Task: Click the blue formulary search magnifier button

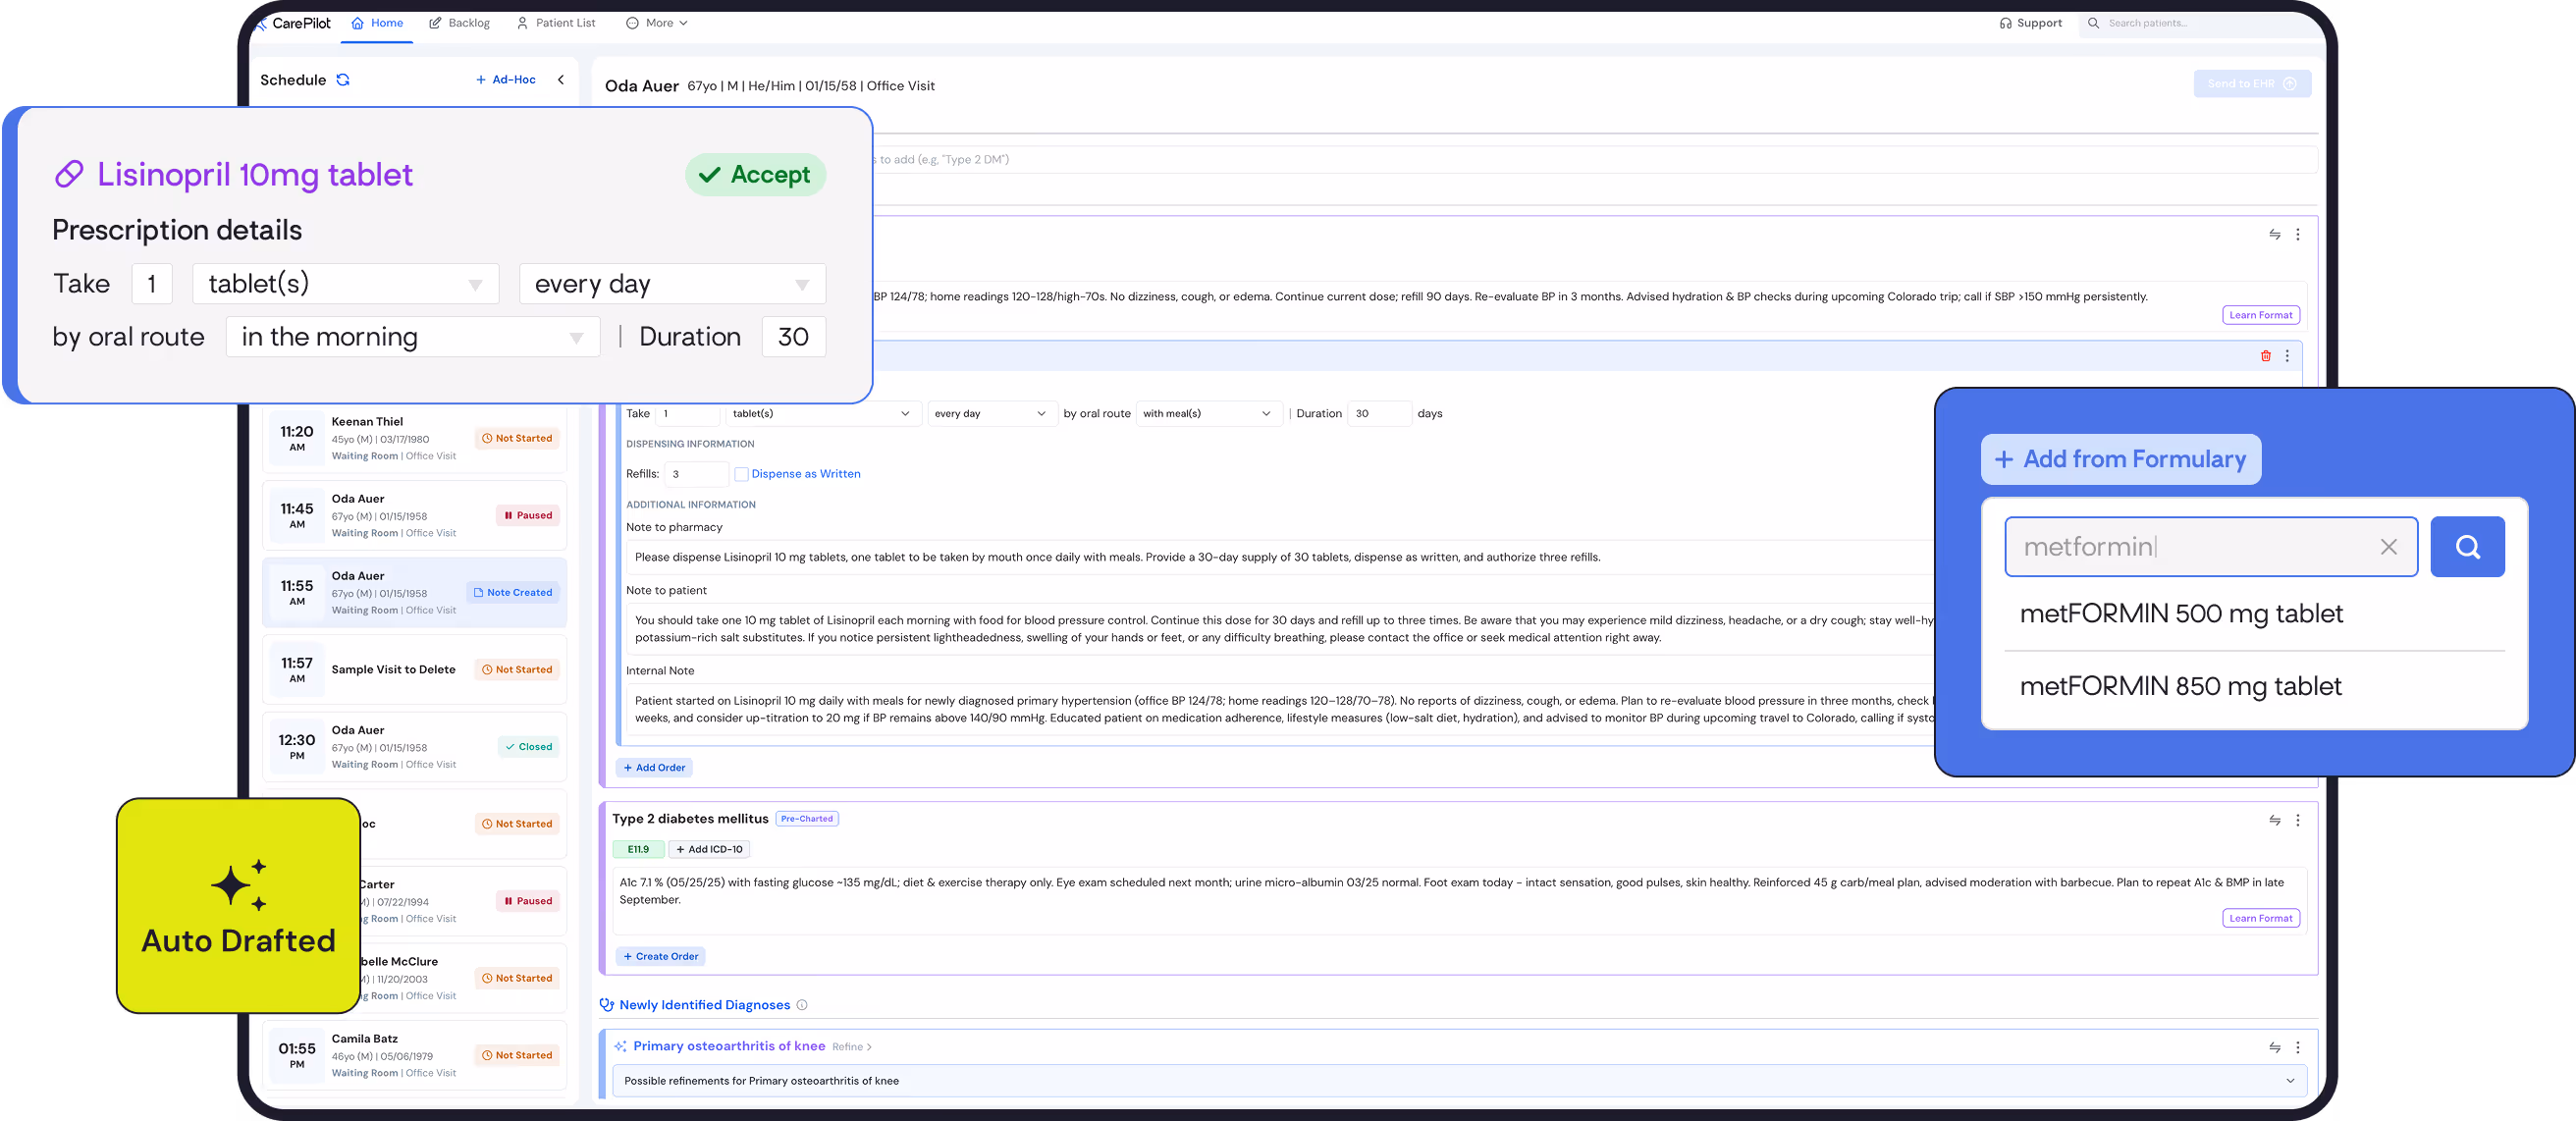Action: tap(2466, 547)
